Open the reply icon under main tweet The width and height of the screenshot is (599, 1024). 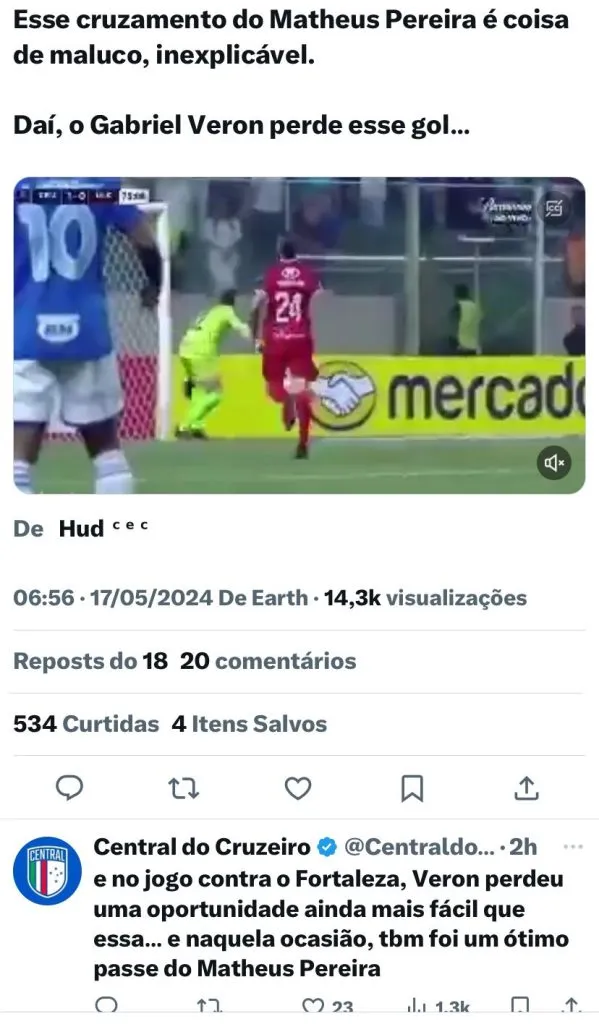69,788
